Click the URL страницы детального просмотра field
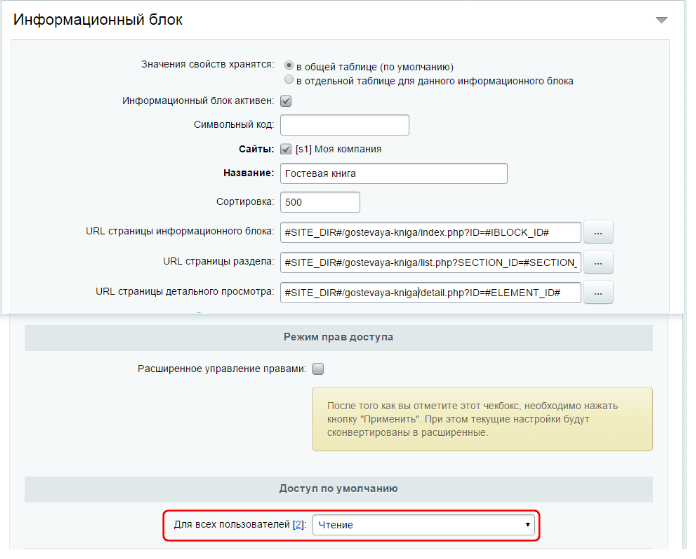 pos(430,292)
